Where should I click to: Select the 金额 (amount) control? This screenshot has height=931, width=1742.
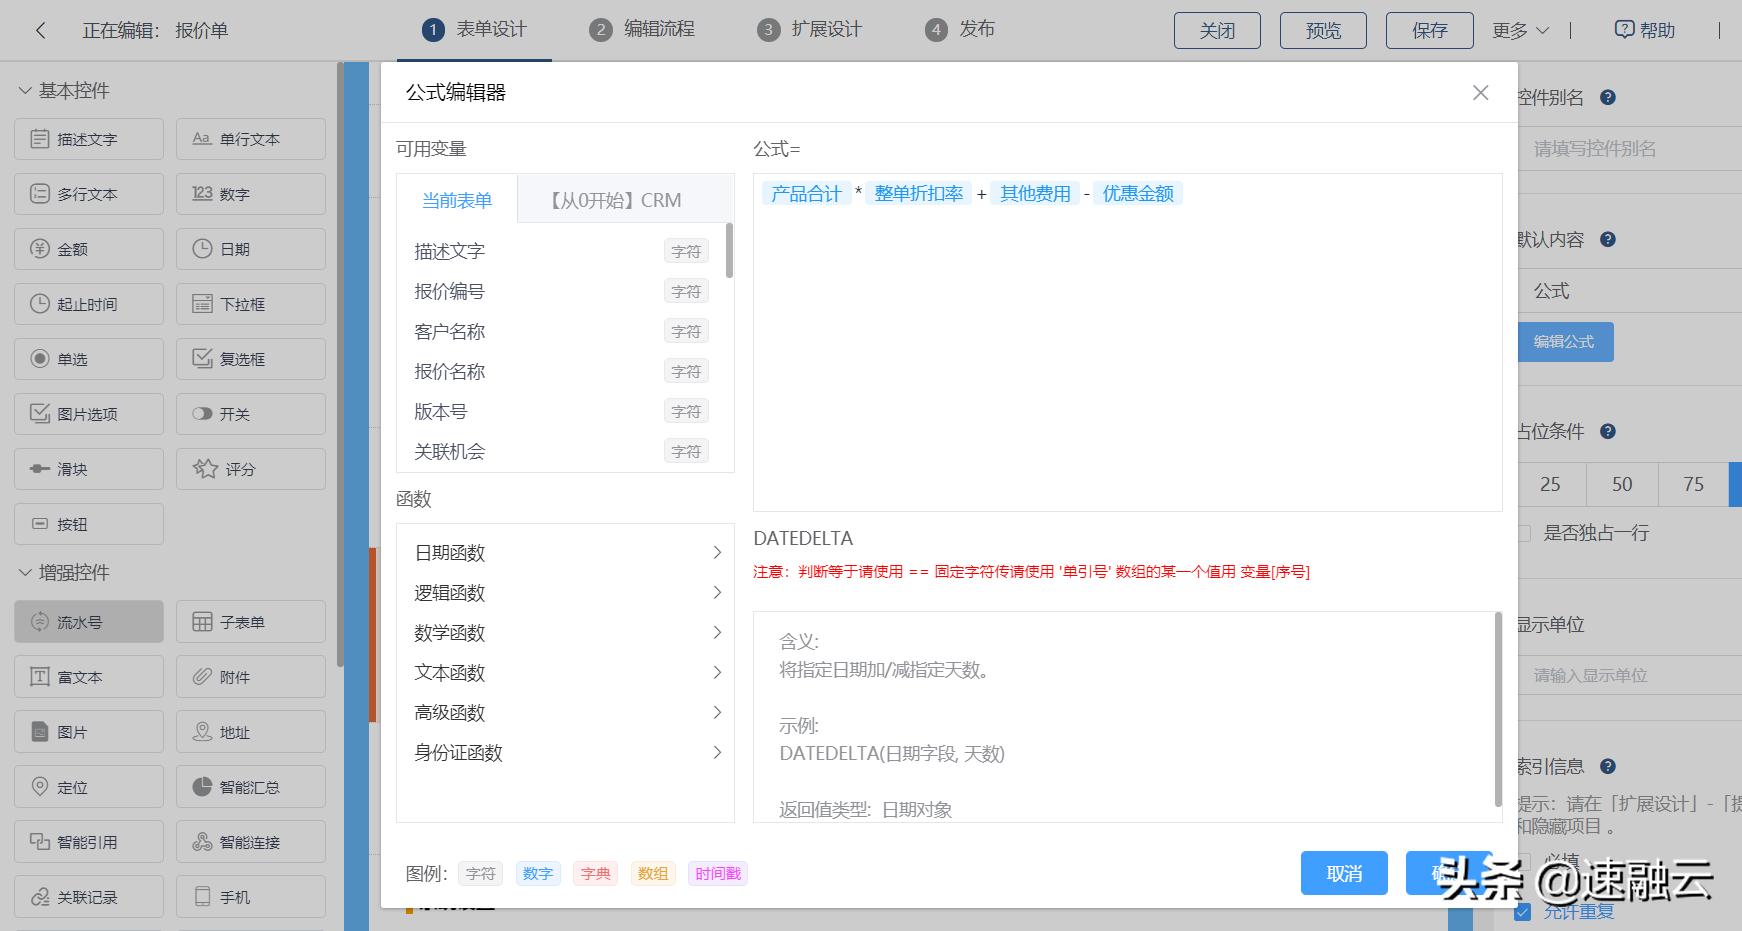coord(88,248)
